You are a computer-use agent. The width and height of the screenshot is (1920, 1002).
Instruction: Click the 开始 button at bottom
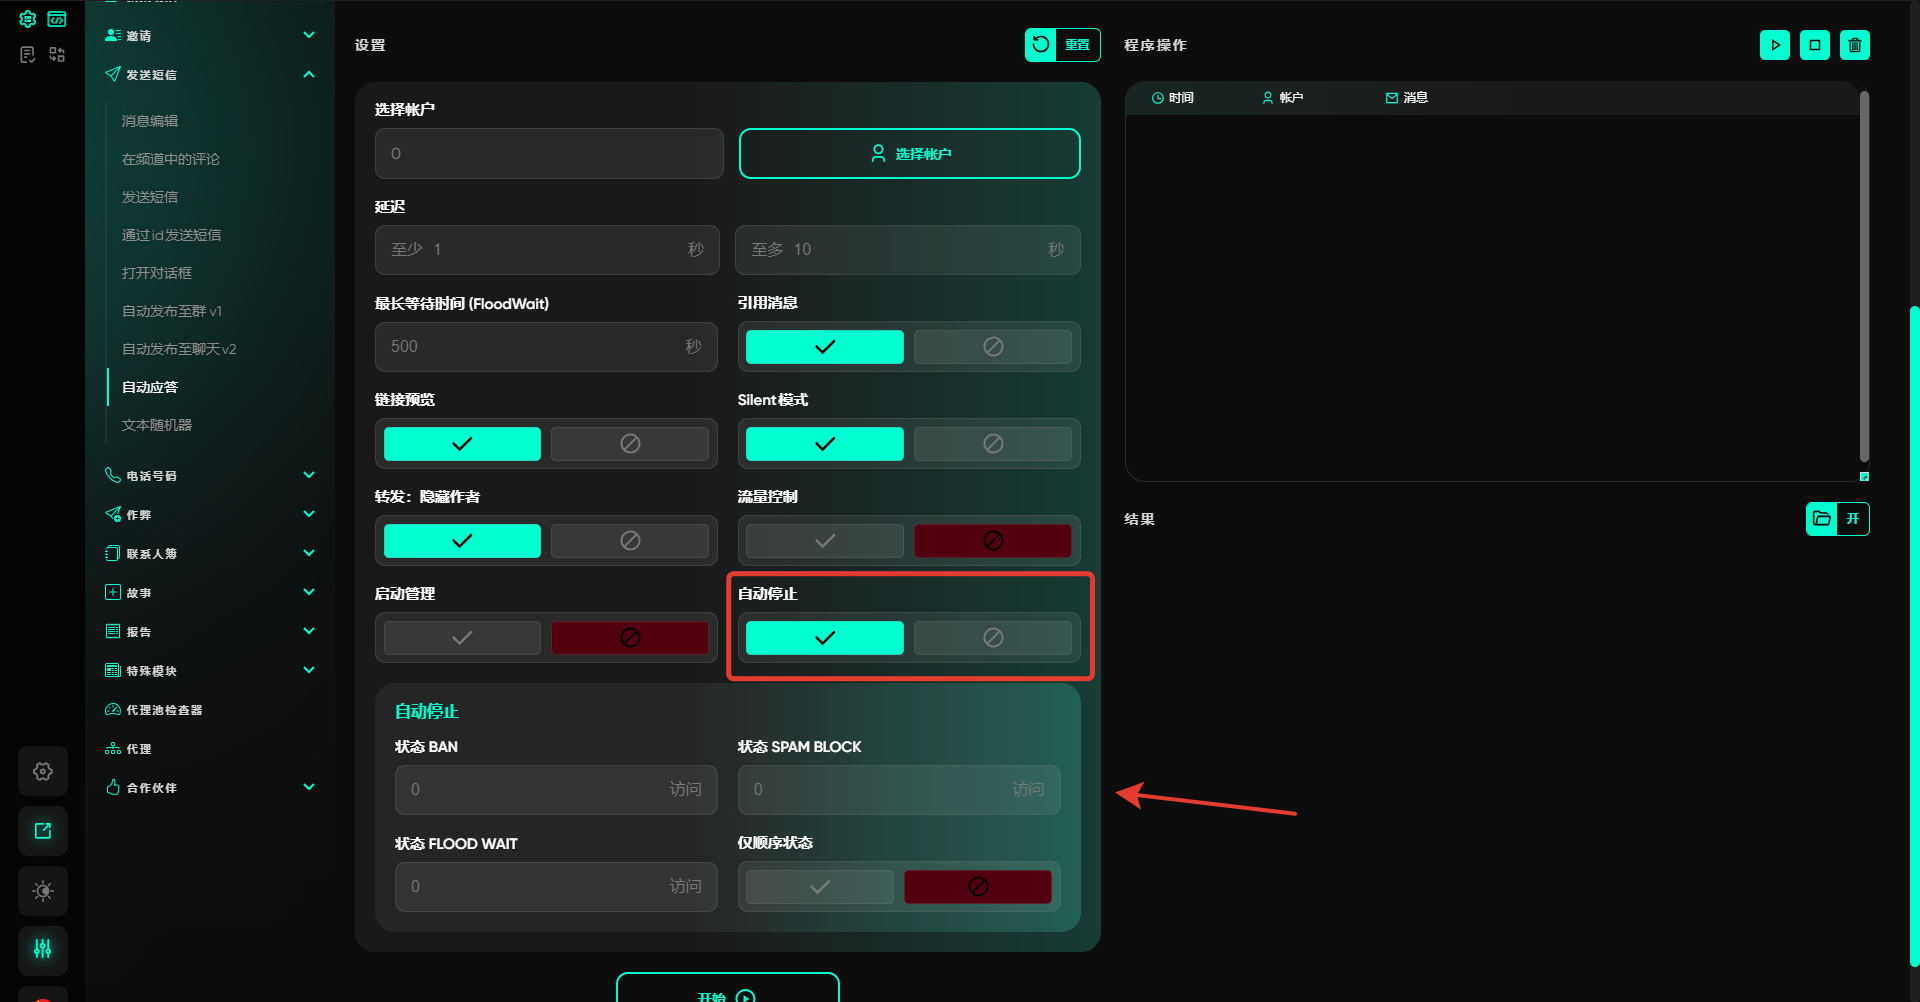pyautogui.click(x=727, y=992)
